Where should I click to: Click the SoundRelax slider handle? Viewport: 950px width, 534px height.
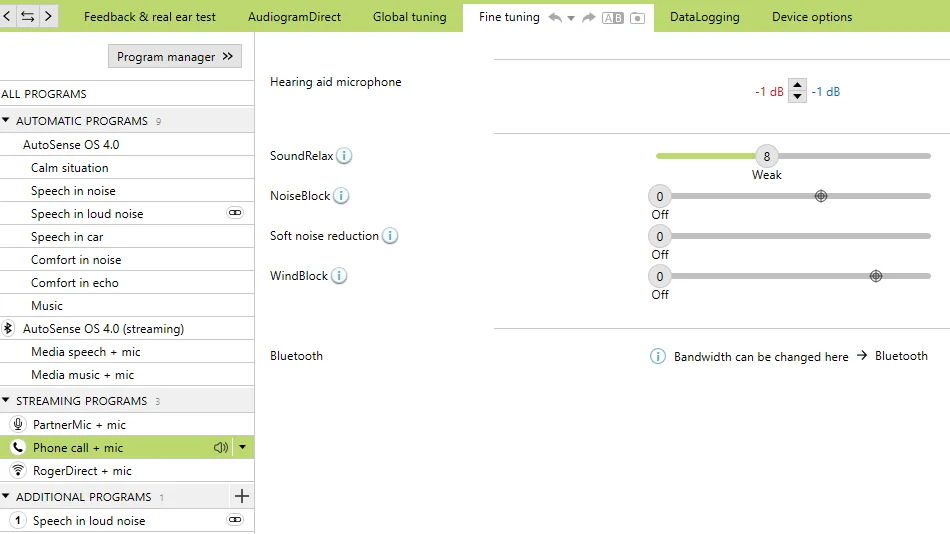pos(766,156)
